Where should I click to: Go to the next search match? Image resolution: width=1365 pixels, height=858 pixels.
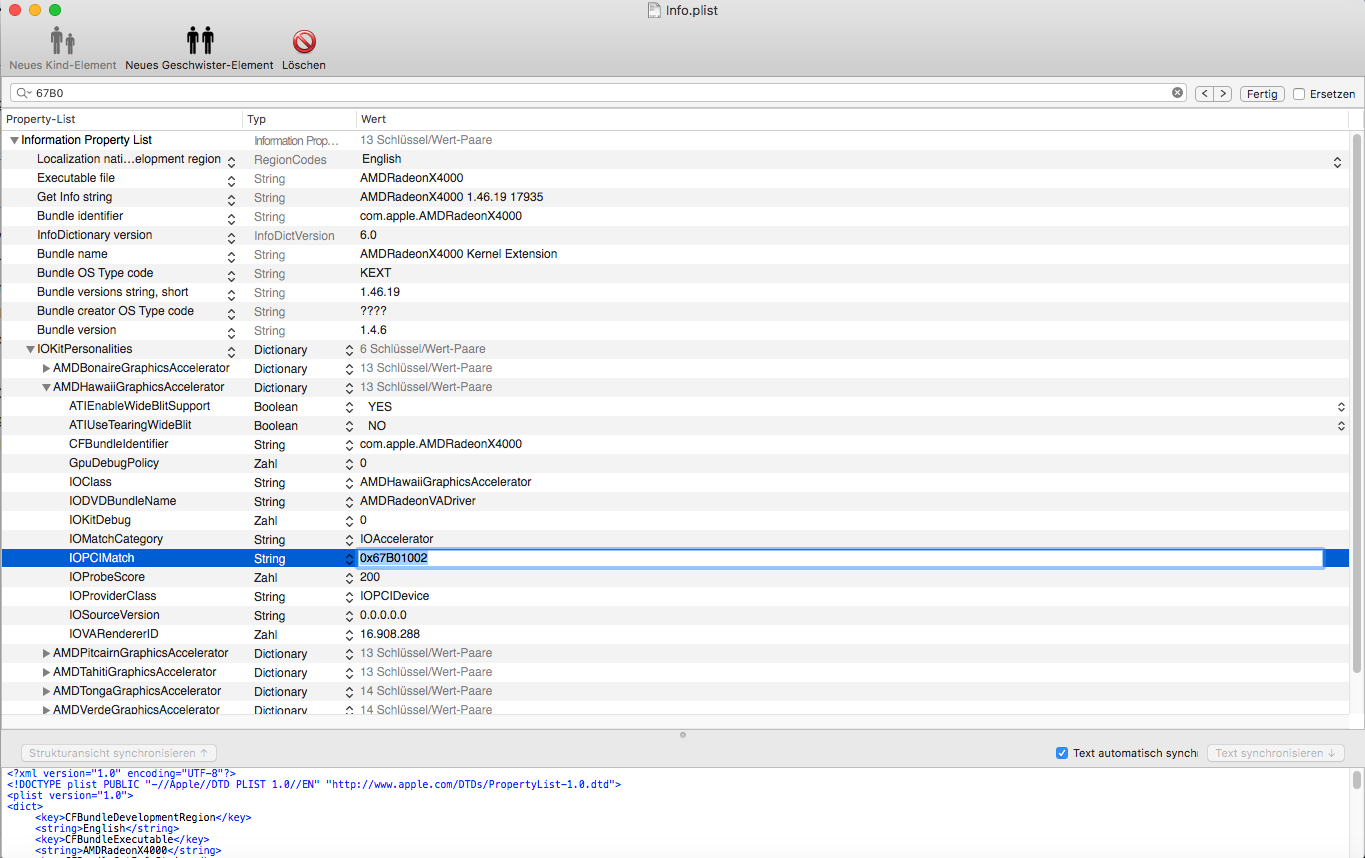[1222, 94]
